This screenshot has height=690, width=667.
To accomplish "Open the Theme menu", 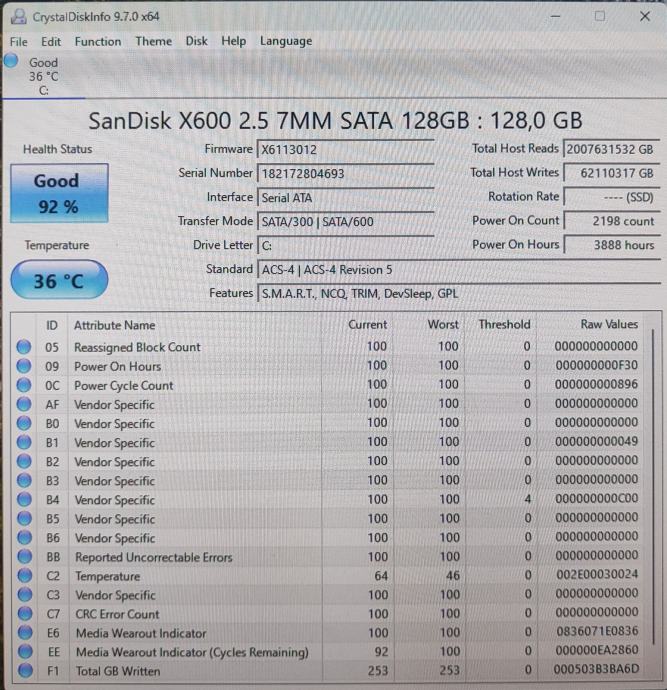I will pyautogui.click(x=154, y=41).
